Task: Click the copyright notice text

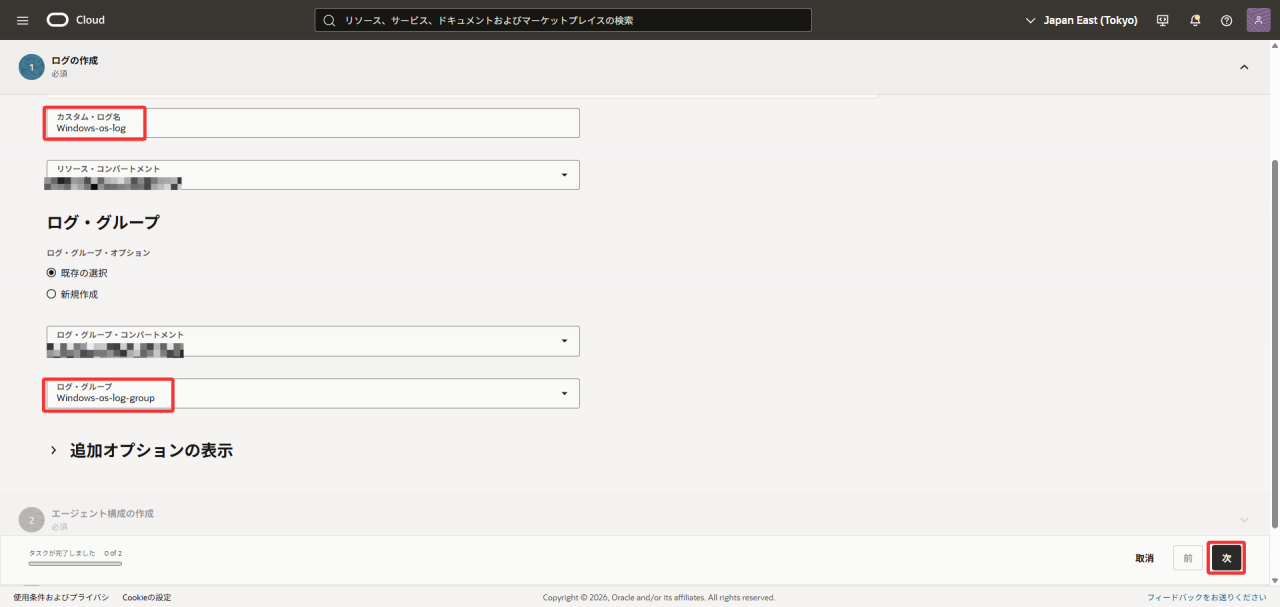Action: (x=659, y=597)
